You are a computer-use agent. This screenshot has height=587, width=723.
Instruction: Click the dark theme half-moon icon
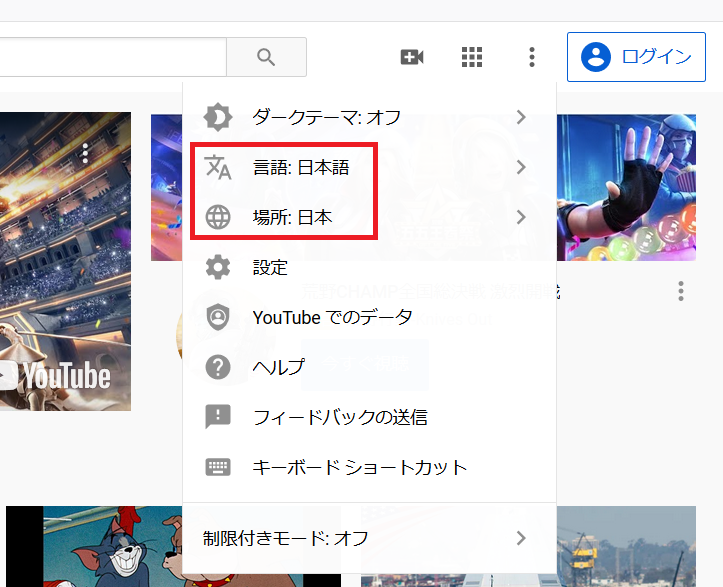[218, 117]
